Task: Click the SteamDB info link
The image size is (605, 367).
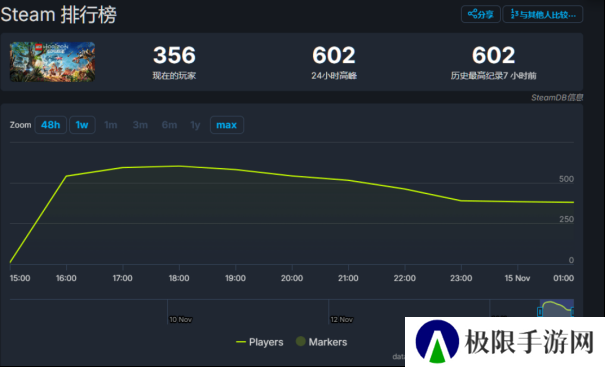Action: [x=557, y=98]
